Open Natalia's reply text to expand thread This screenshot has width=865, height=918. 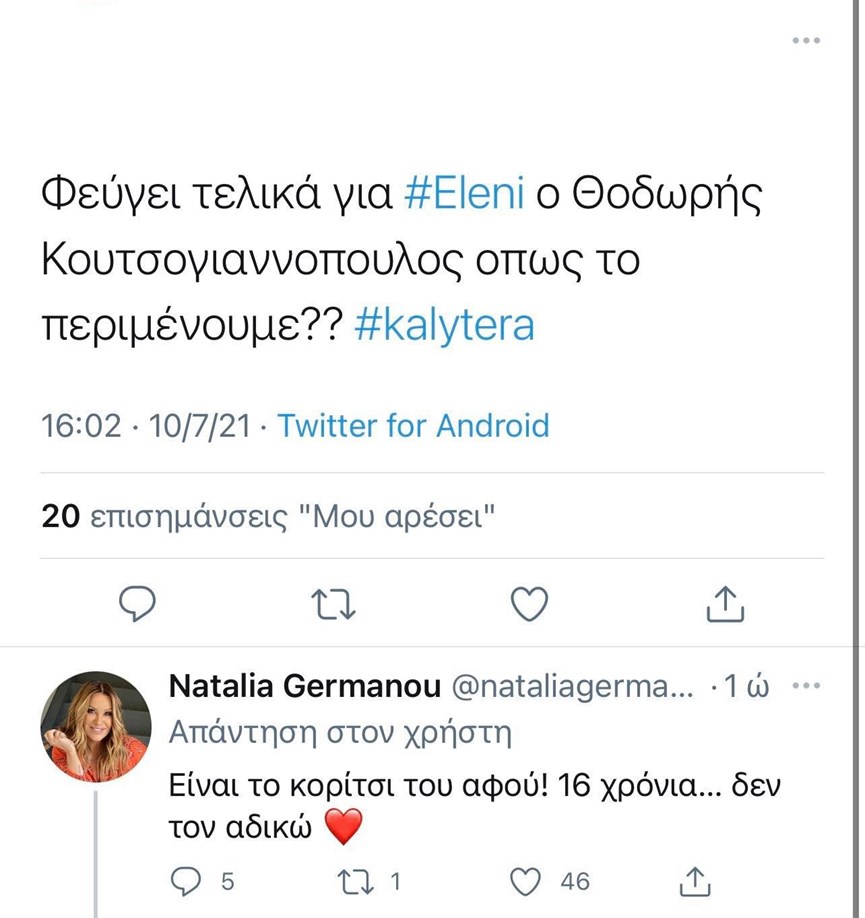click(470, 805)
